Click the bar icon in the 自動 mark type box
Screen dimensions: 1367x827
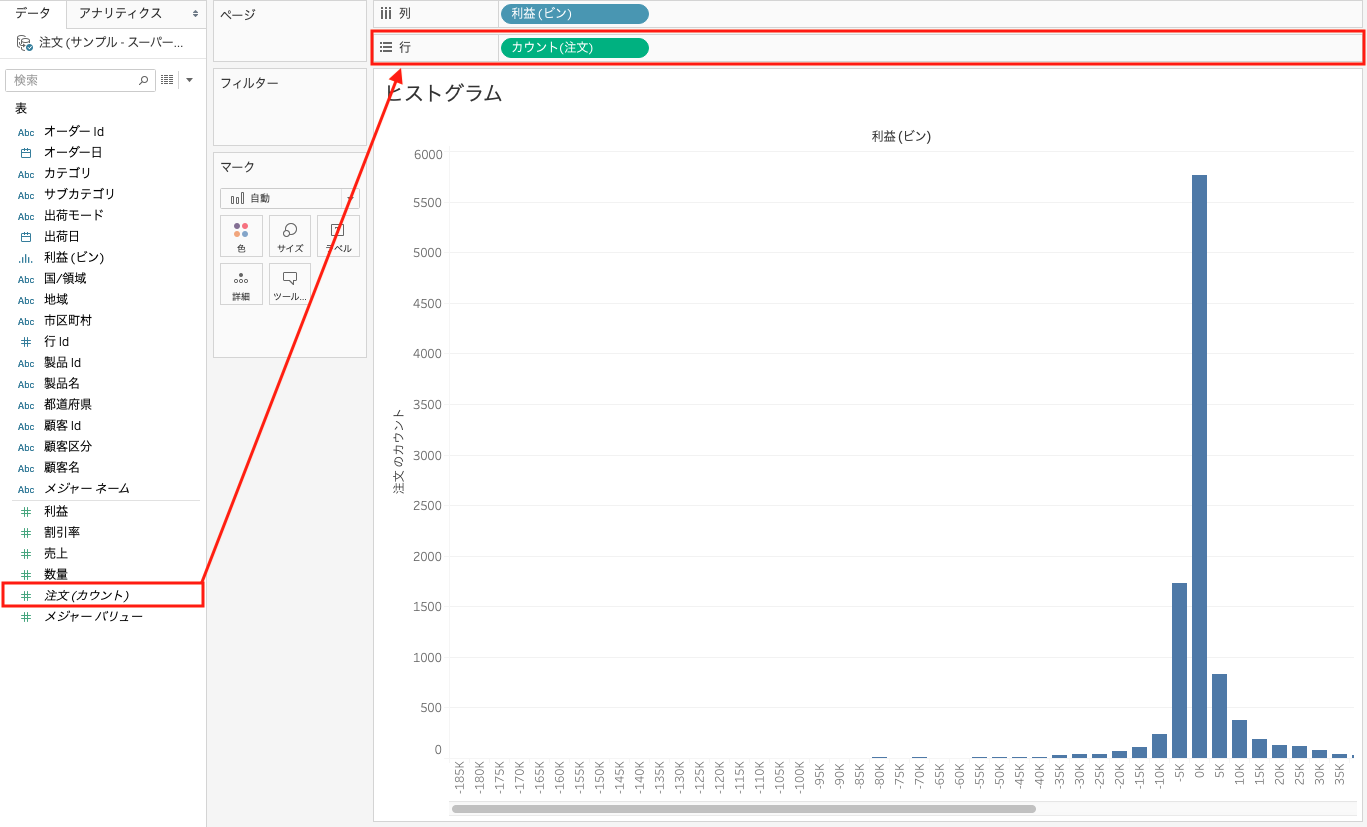(x=237, y=199)
